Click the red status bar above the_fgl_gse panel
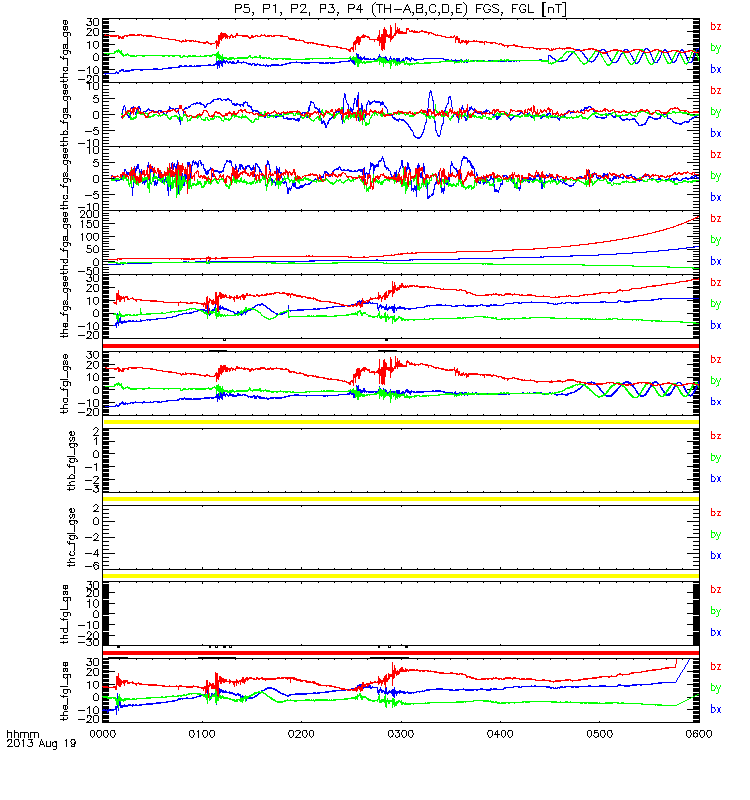 tap(401, 653)
